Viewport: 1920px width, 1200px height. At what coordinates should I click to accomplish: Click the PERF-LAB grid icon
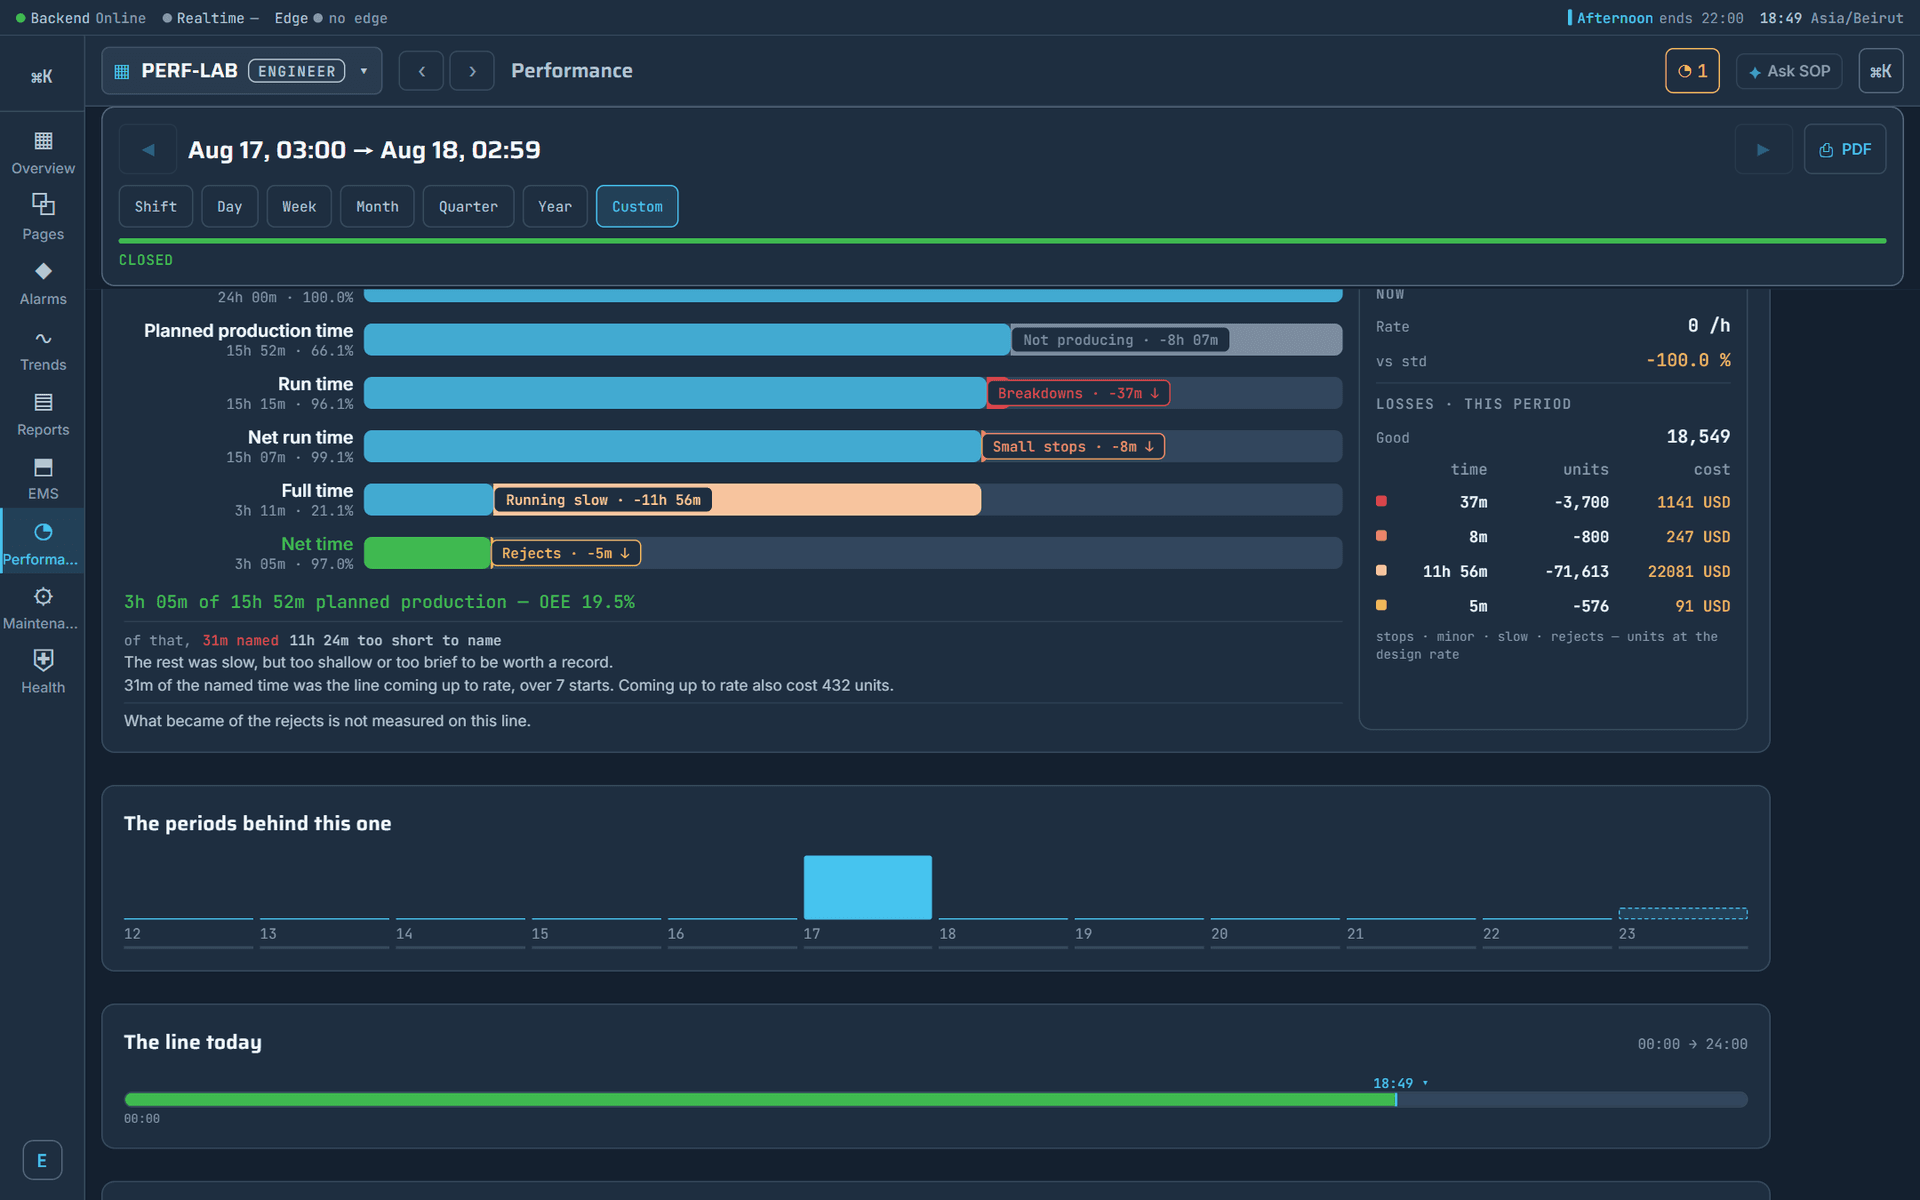122,71
